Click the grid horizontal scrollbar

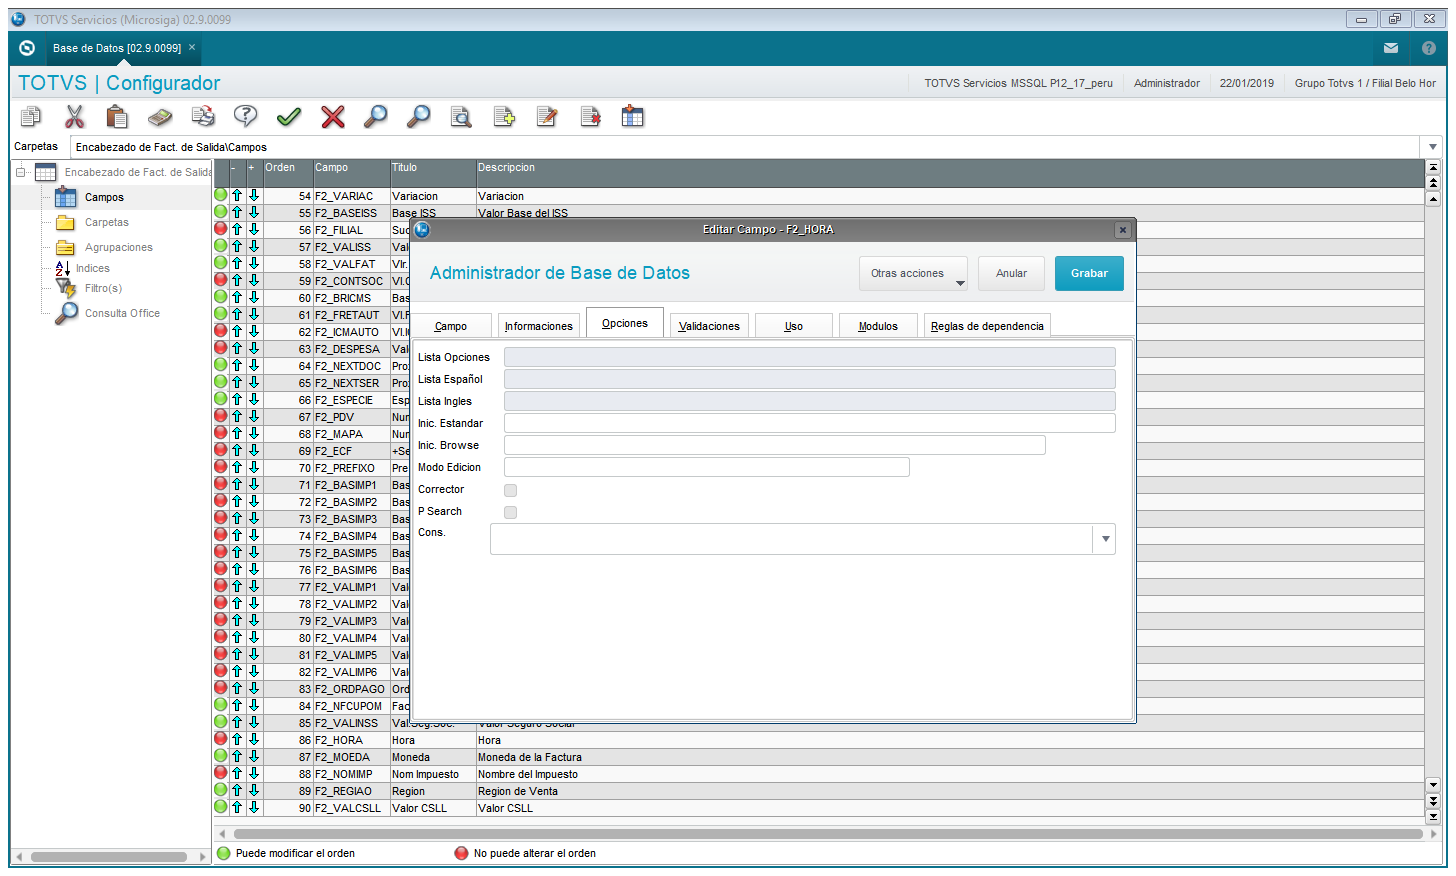click(827, 833)
